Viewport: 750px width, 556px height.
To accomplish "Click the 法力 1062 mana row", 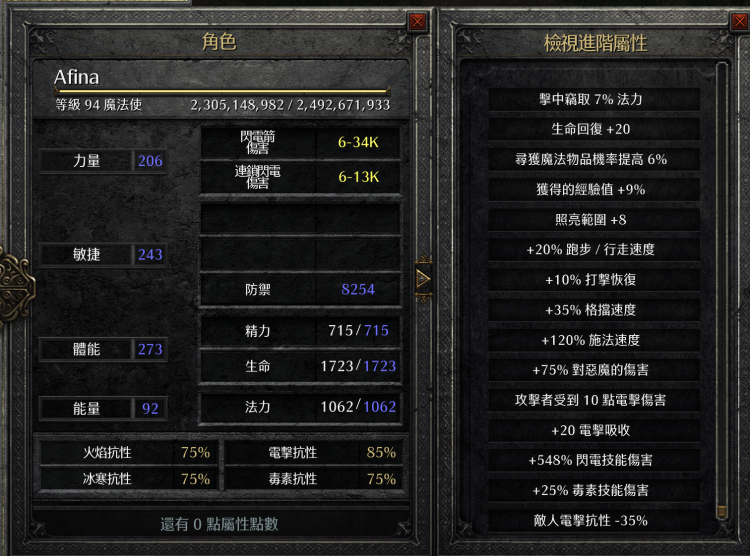I will [x=300, y=407].
